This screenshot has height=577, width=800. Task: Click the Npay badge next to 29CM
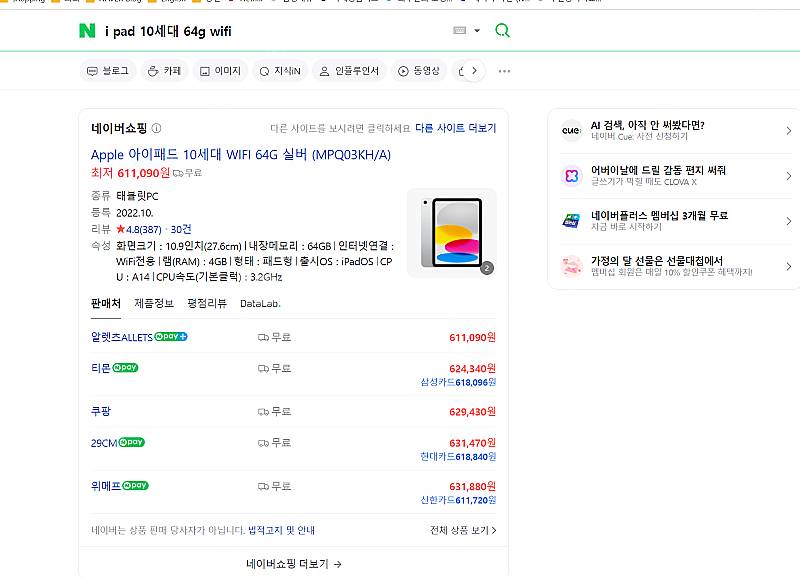[x=132, y=442]
